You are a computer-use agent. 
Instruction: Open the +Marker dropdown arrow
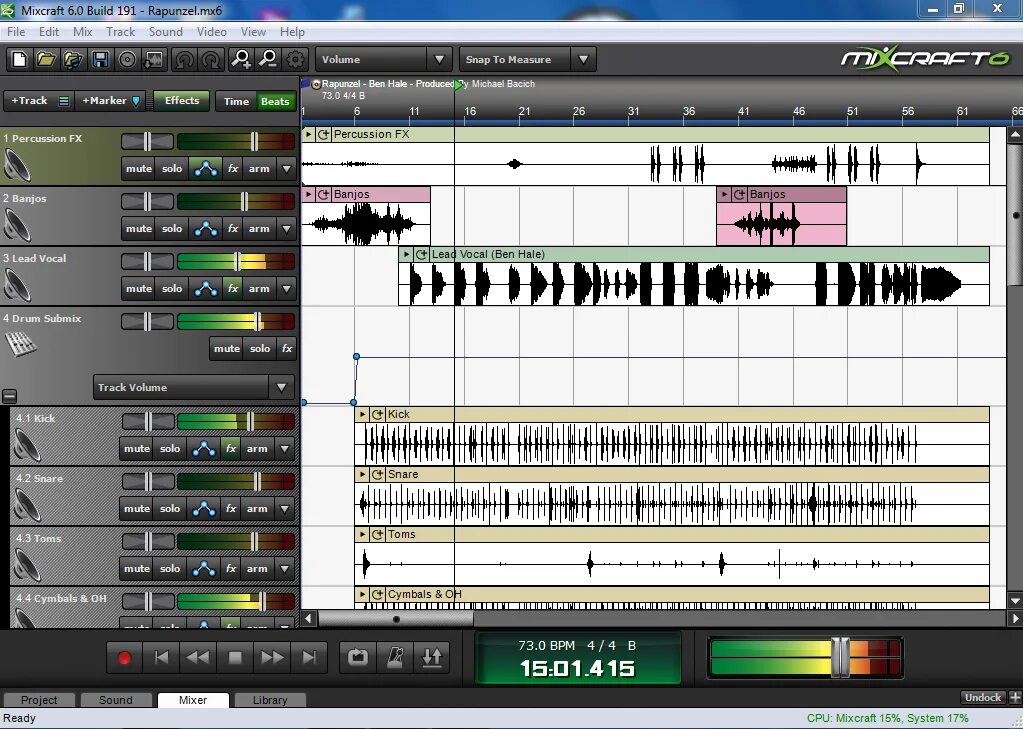pos(136,101)
